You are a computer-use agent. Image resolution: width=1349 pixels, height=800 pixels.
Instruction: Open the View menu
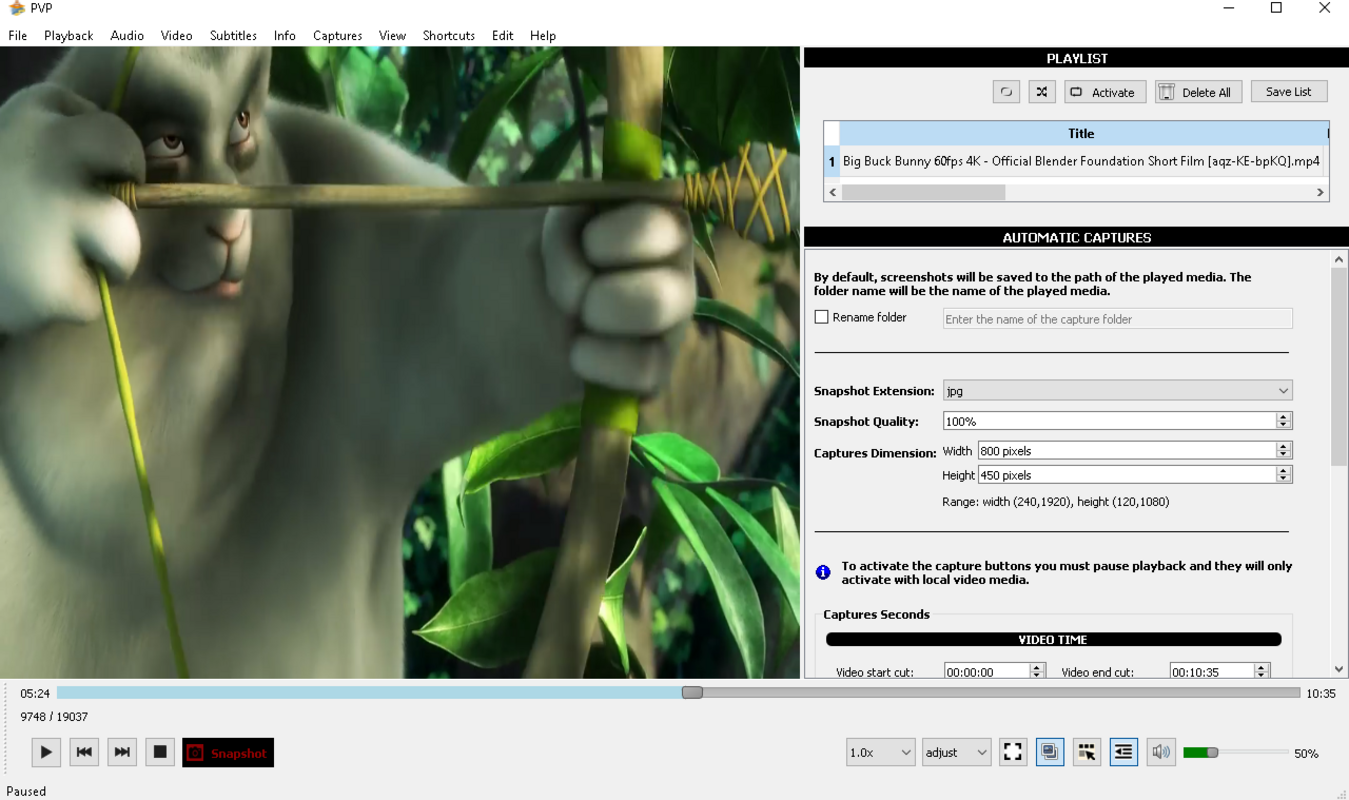(x=392, y=35)
